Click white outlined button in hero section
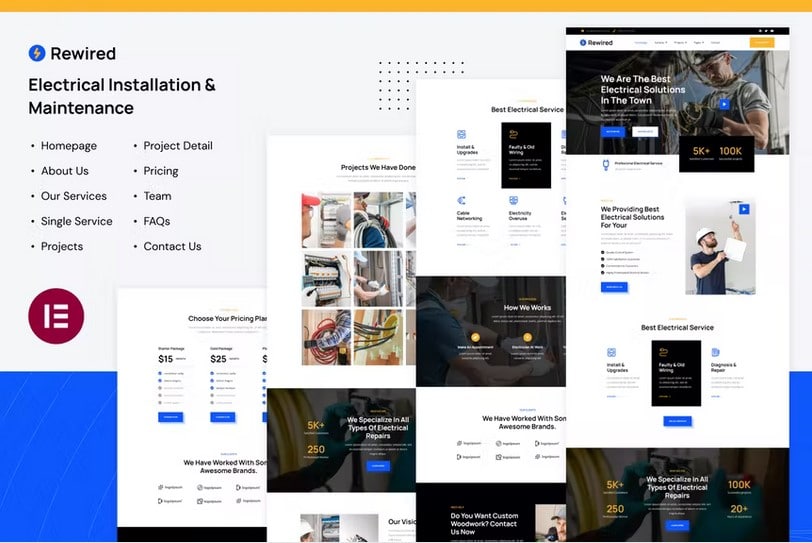 (645, 131)
